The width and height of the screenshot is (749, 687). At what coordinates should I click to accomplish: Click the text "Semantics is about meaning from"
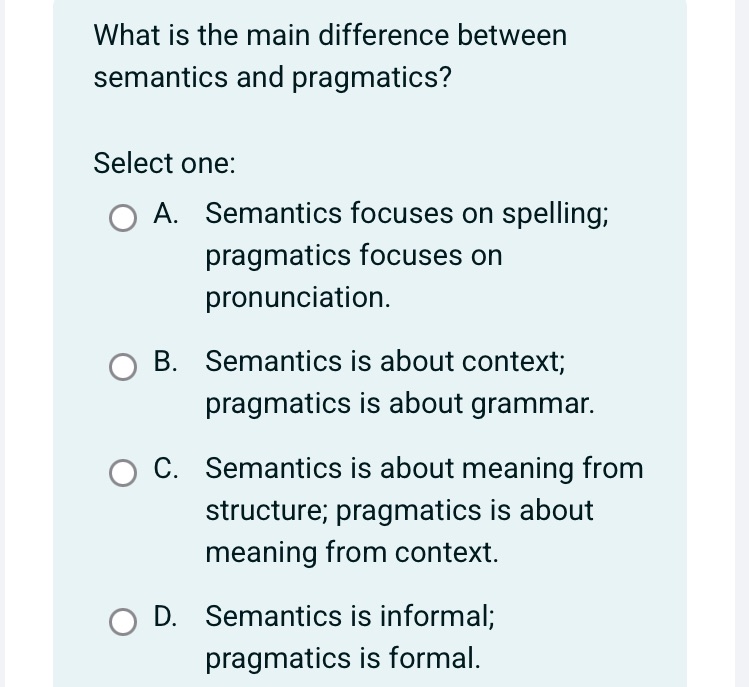click(424, 468)
